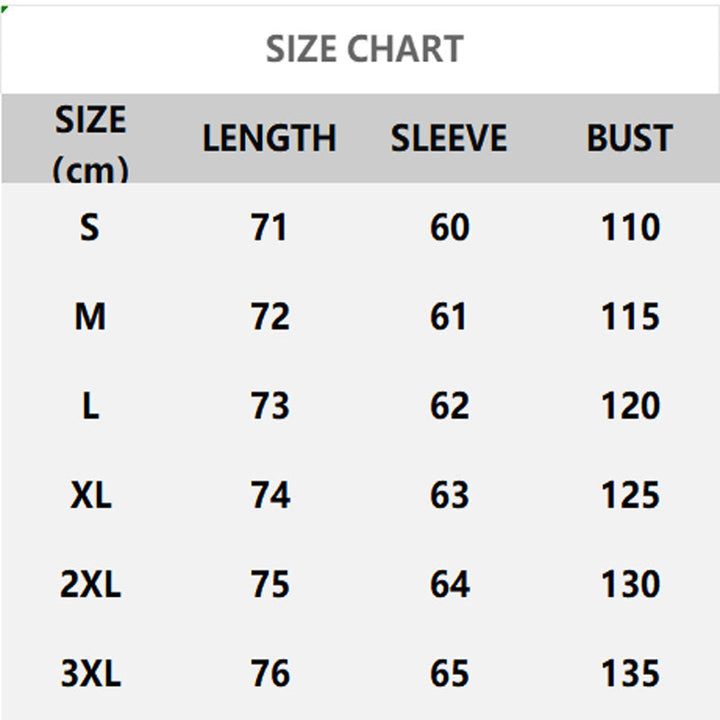Select the size S row label
This screenshot has height=720, width=720.
coord(90,228)
